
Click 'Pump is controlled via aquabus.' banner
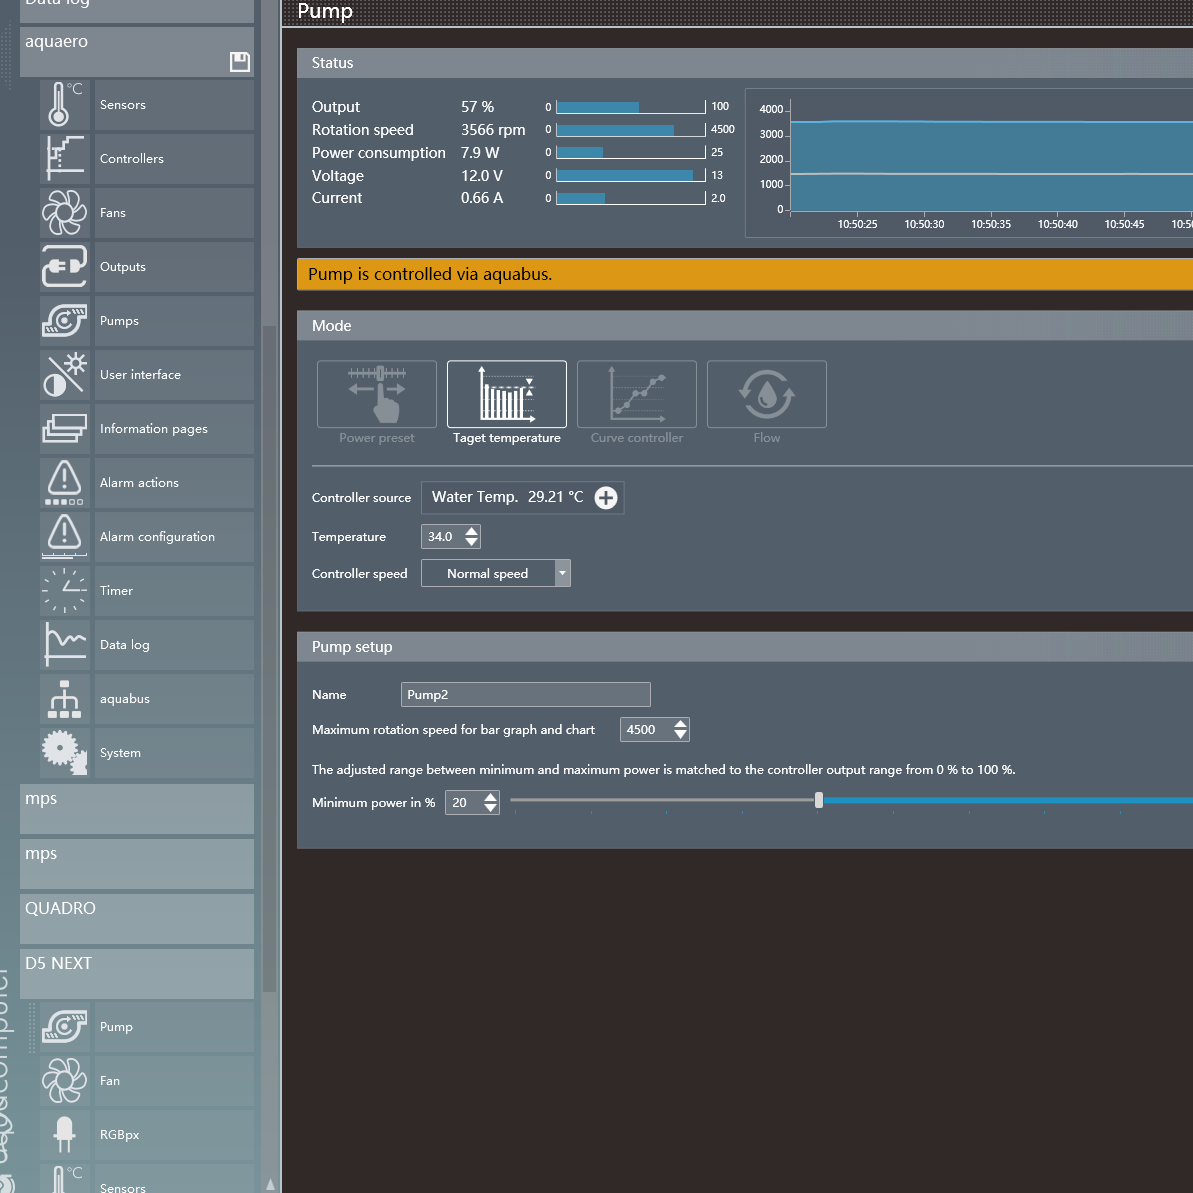[745, 275]
